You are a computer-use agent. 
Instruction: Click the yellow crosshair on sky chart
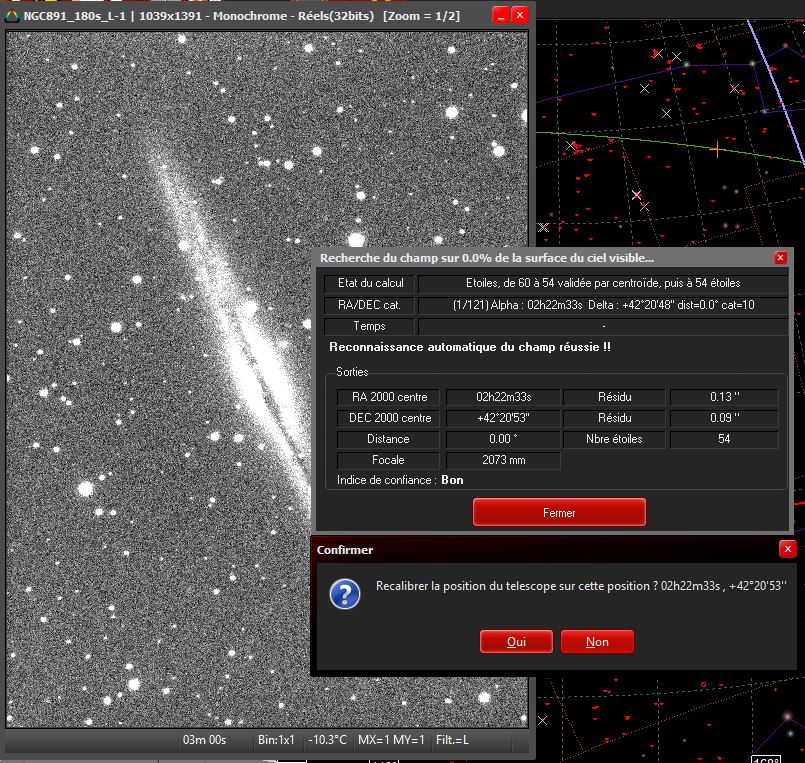pos(716,150)
